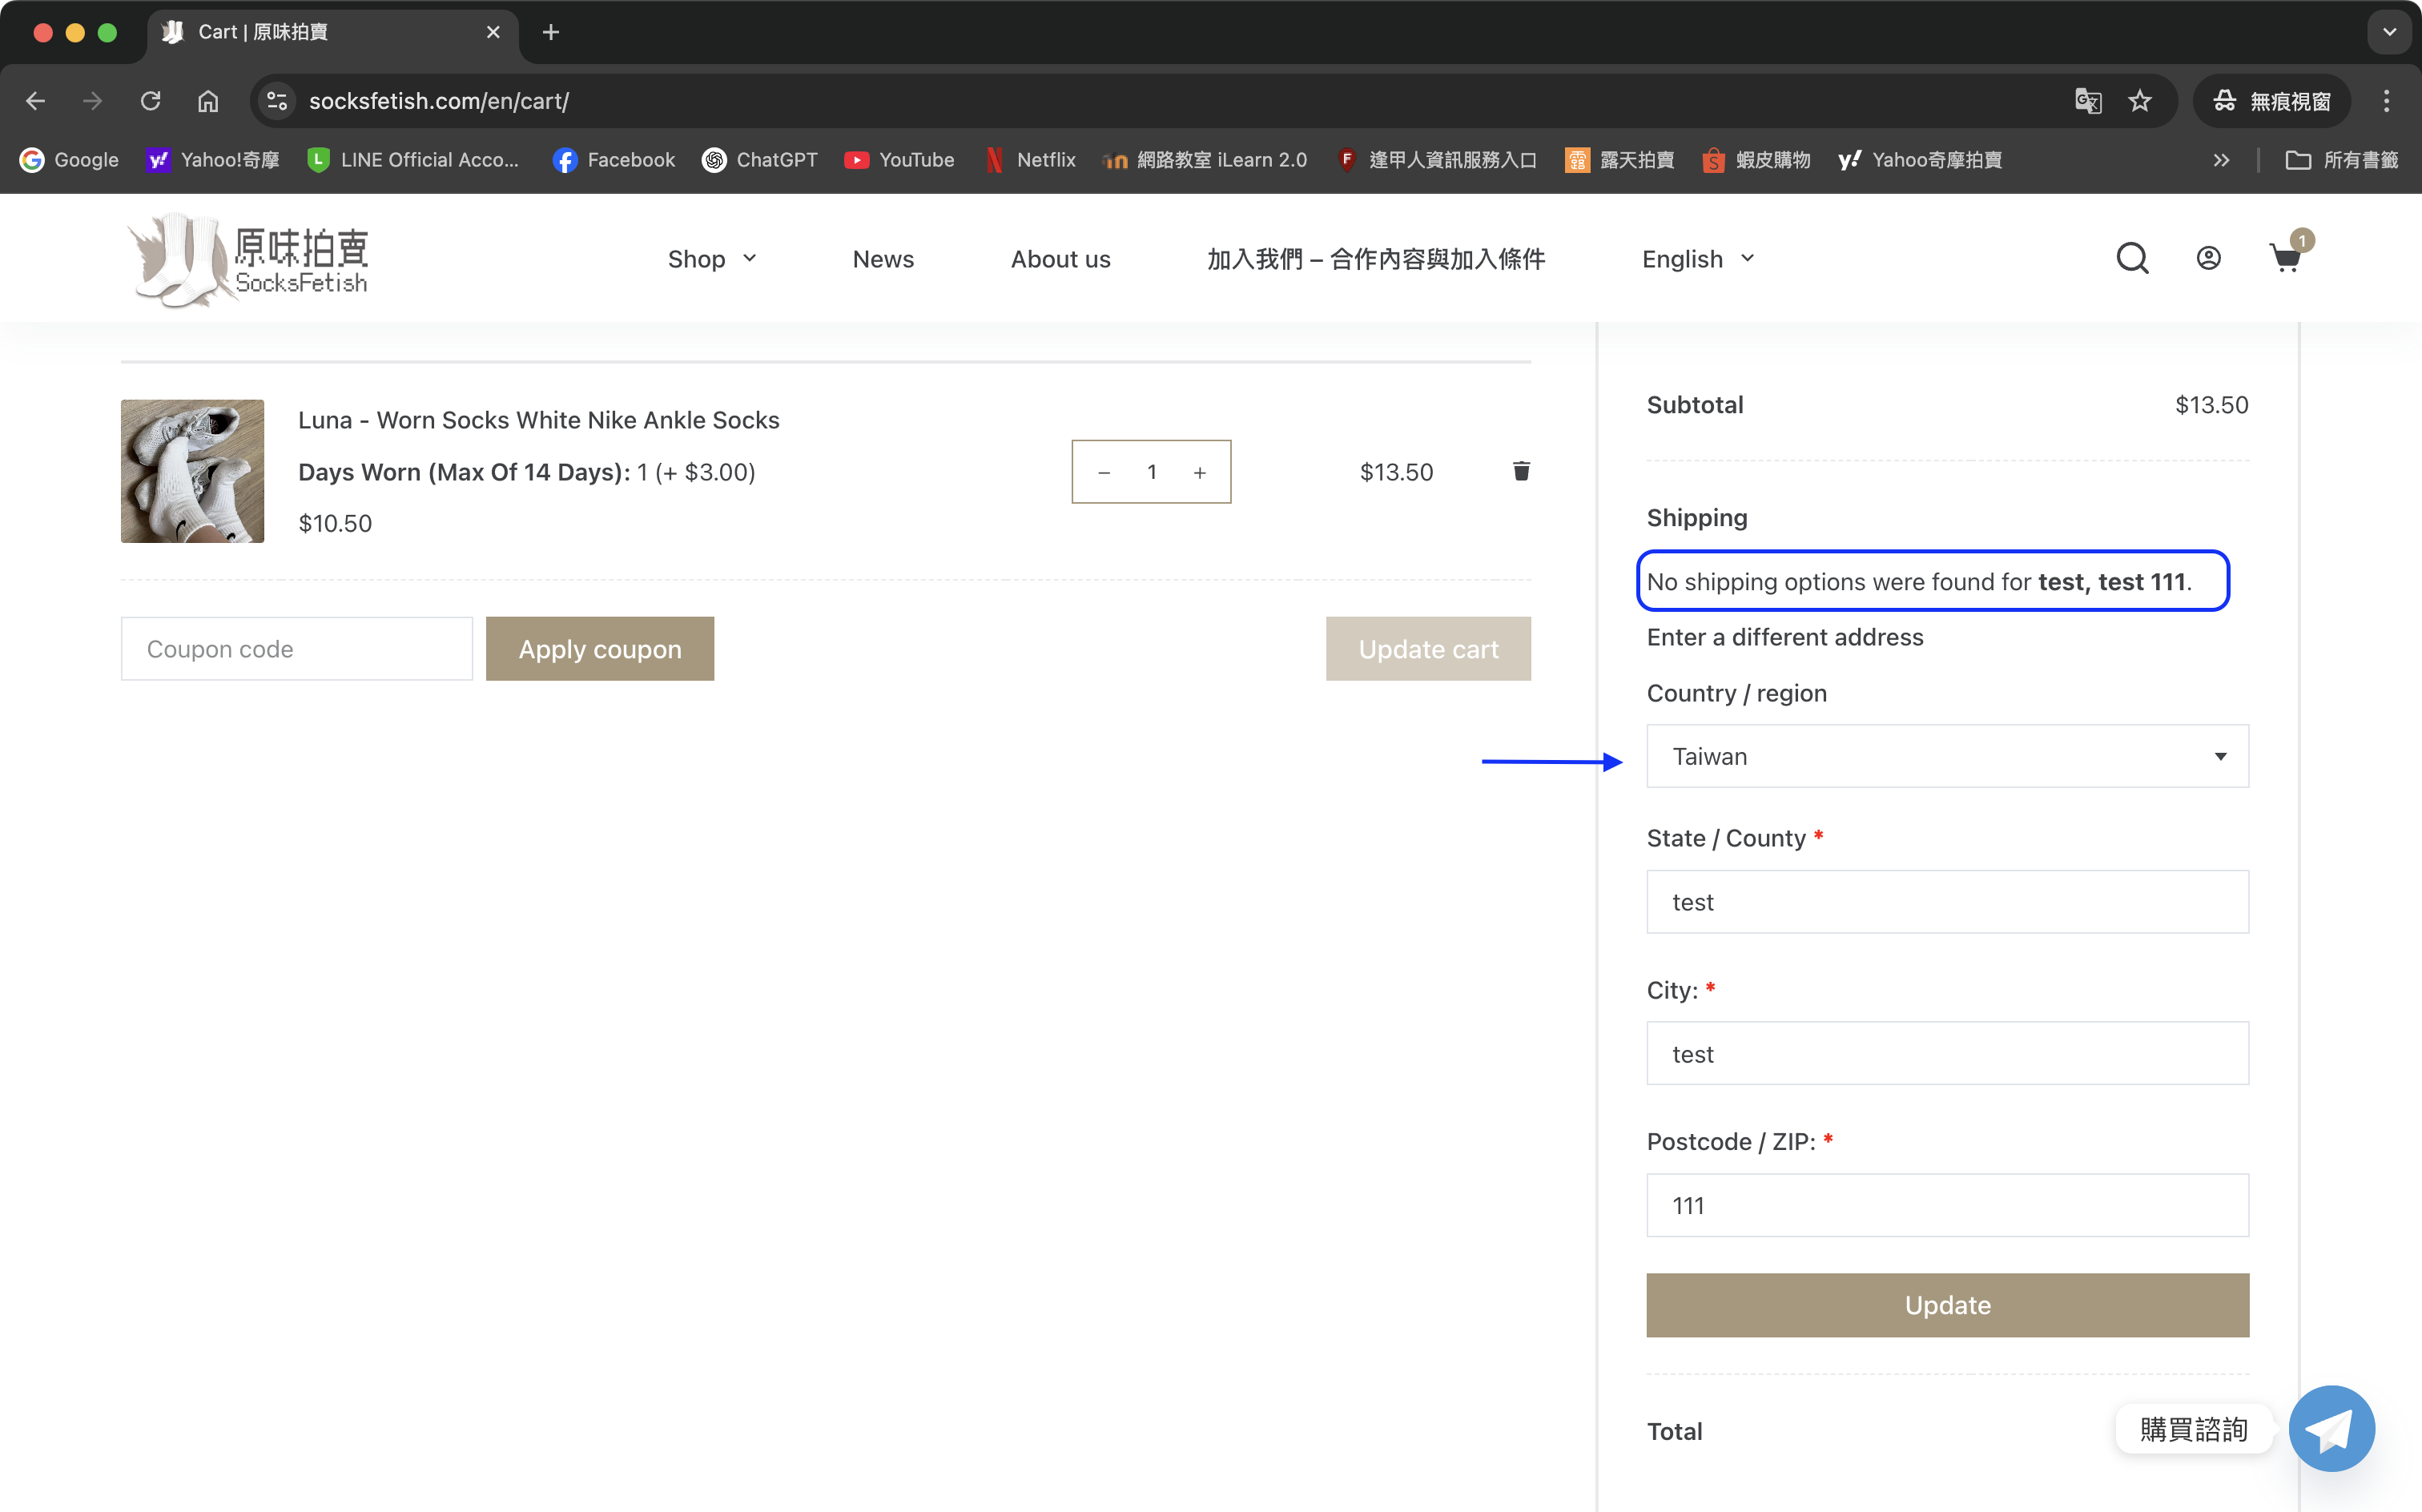
Task: Click the Coupon code field
Action: pyautogui.click(x=296, y=649)
